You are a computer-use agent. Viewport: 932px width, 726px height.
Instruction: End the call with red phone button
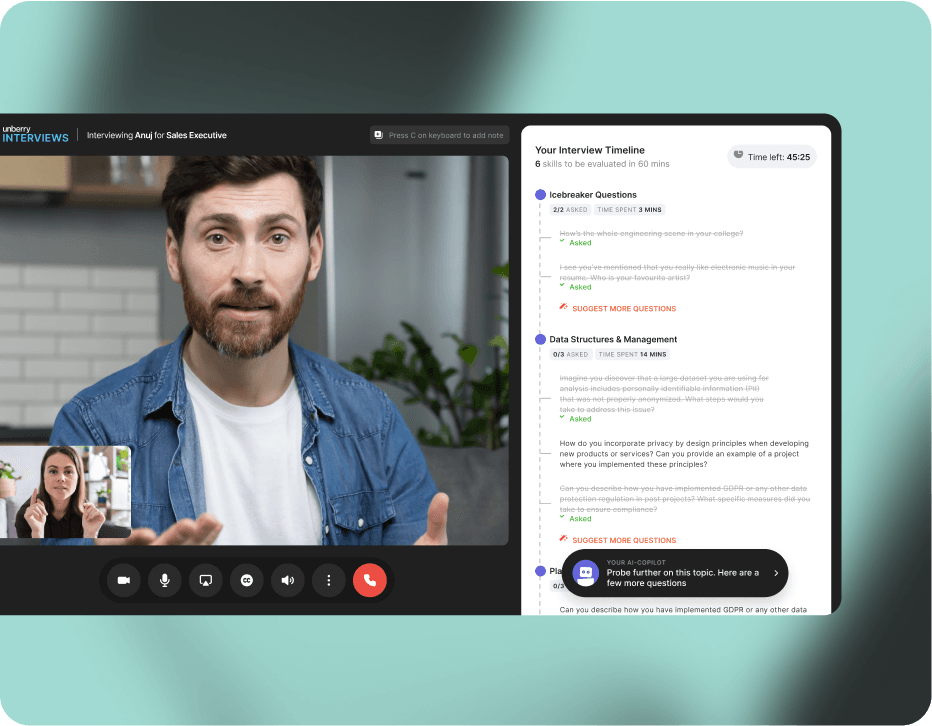click(370, 580)
